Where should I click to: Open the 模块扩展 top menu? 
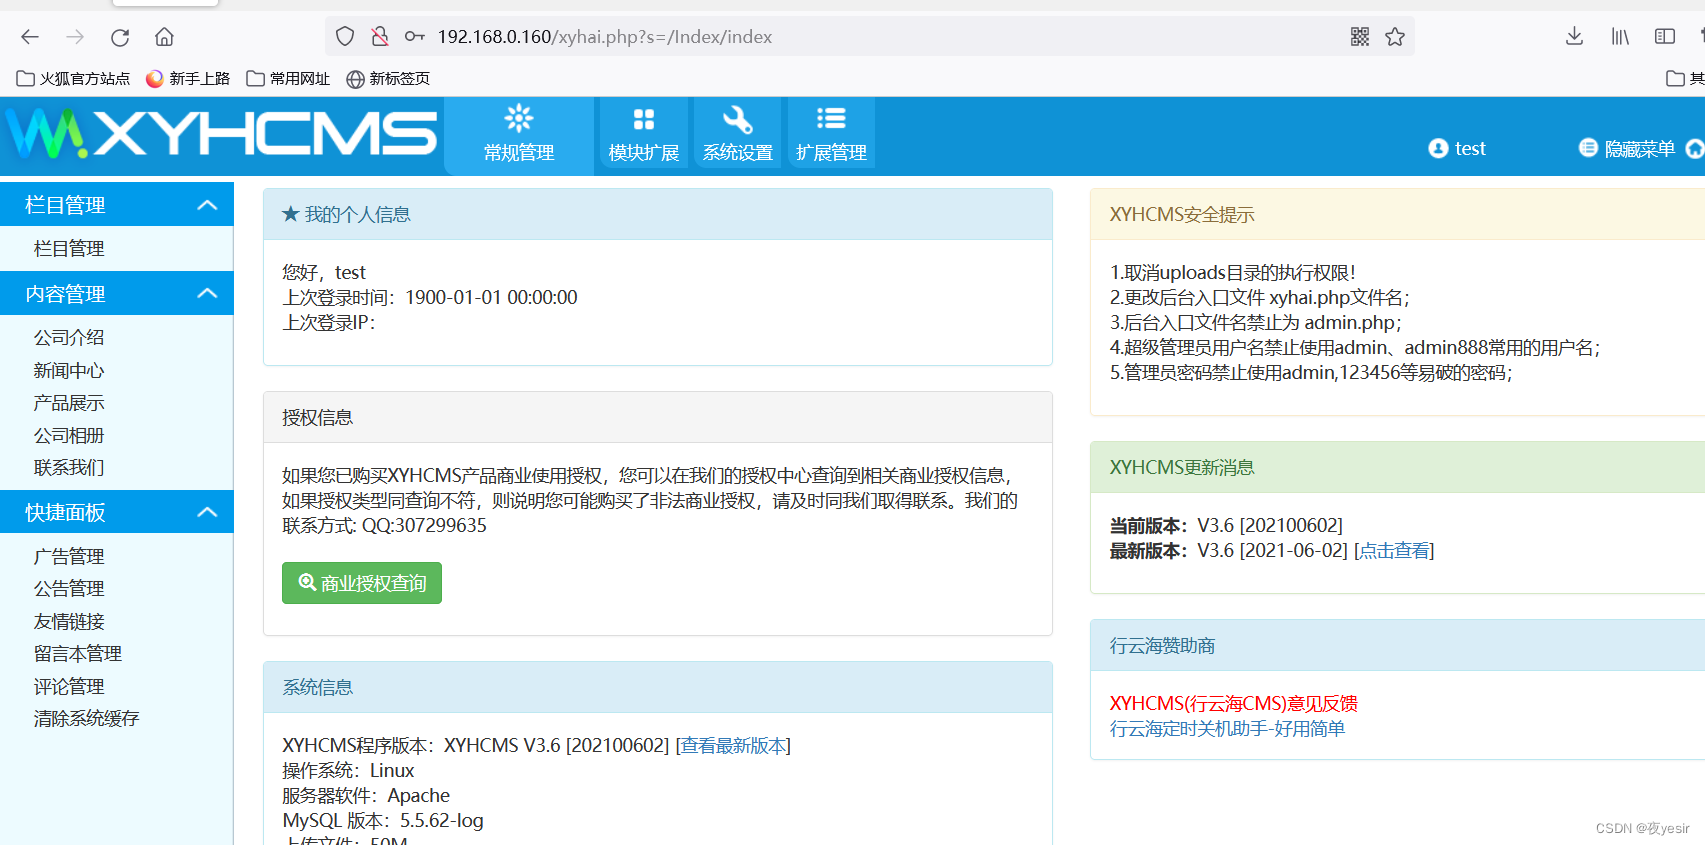point(644,134)
